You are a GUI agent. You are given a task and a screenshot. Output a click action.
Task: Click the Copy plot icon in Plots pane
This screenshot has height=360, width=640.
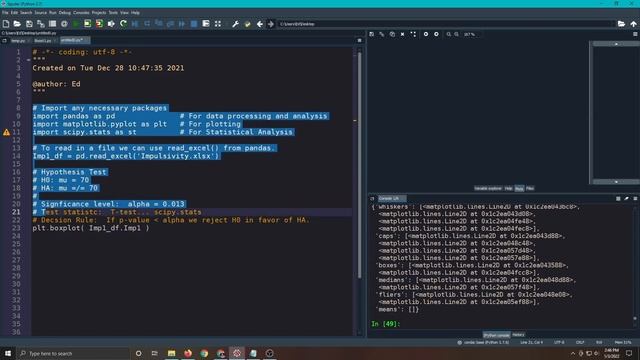392,34
